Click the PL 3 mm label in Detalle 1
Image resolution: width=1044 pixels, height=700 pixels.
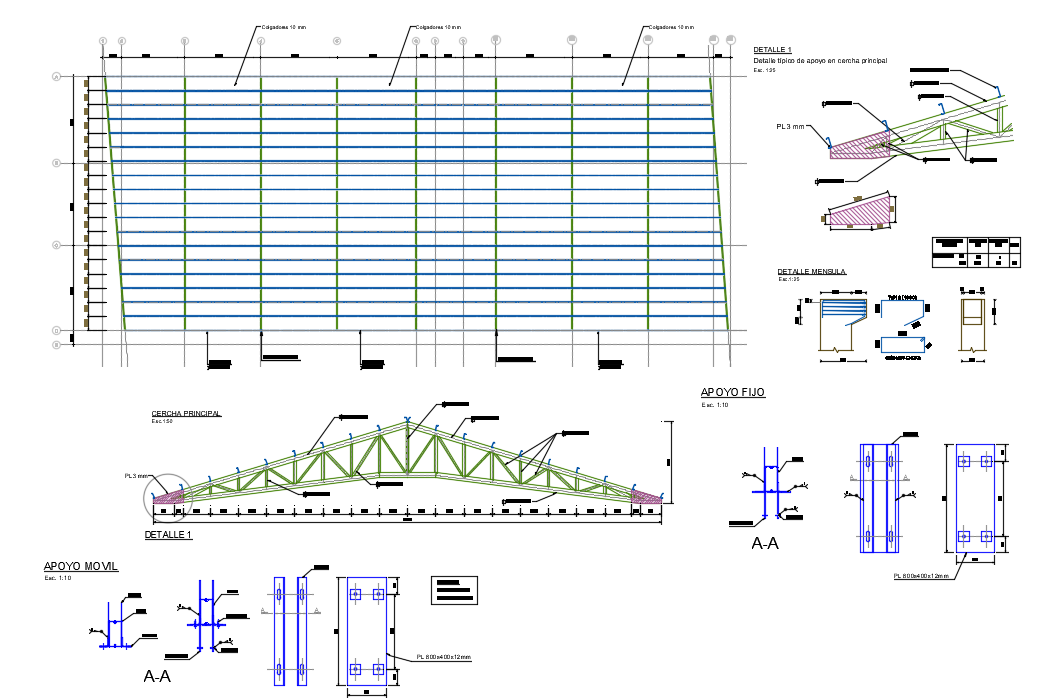click(790, 127)
